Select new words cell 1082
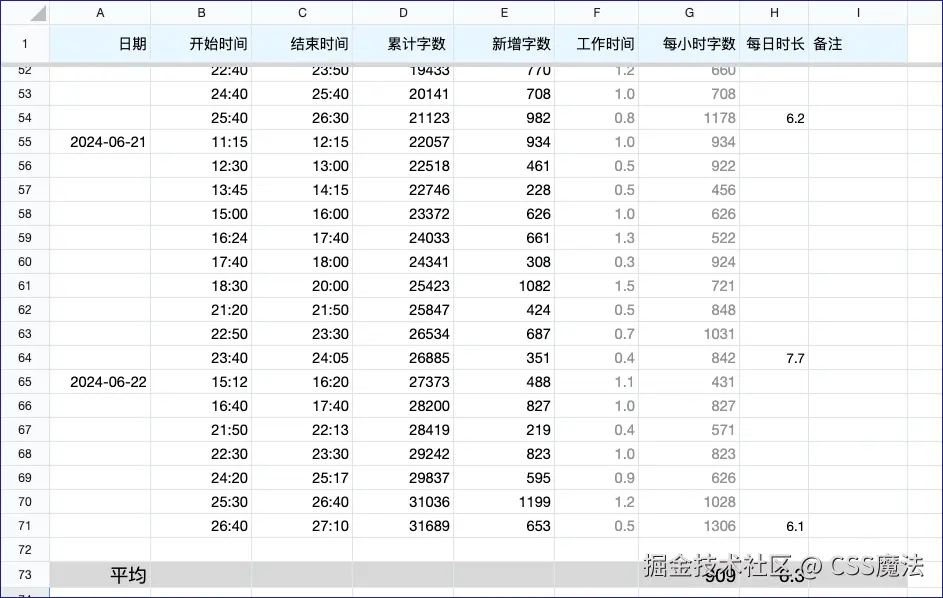Screen dimensions: 943x598 [x=504, y=286]
